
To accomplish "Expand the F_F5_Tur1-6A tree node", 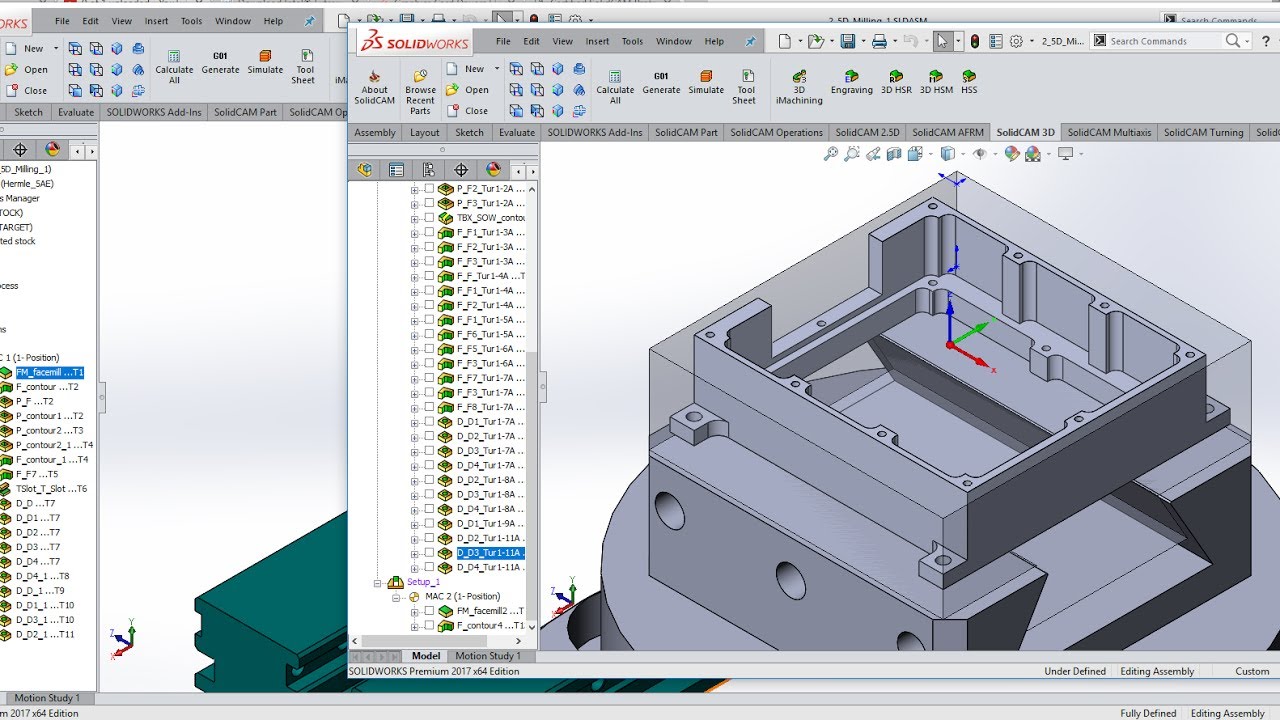I will coord(415,349).
